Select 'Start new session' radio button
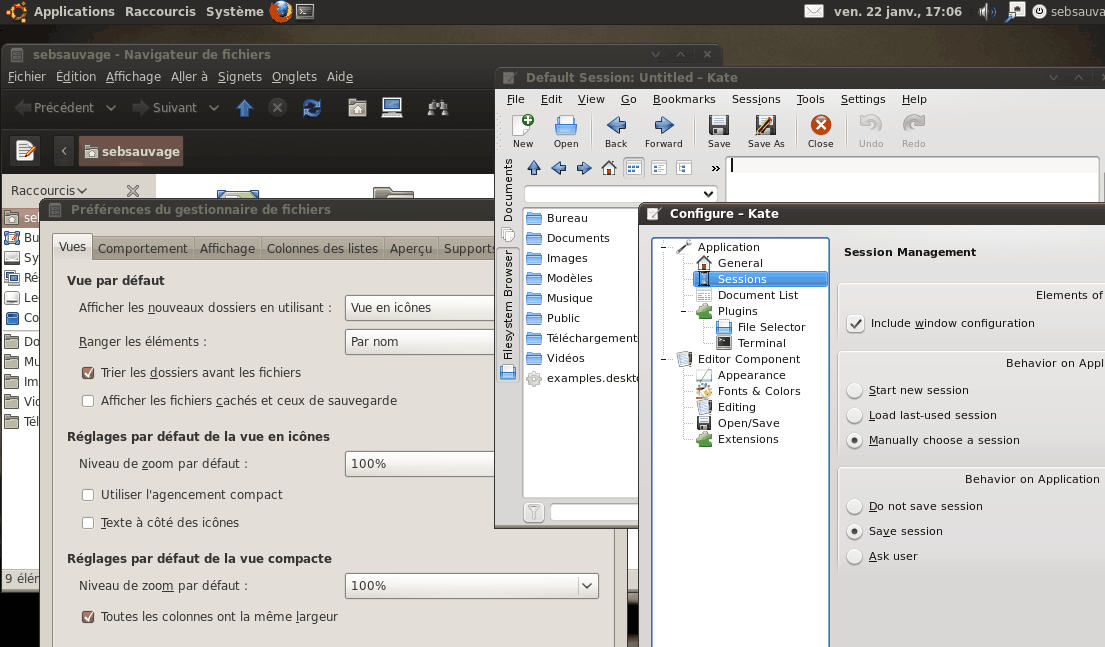 [854, 390]
